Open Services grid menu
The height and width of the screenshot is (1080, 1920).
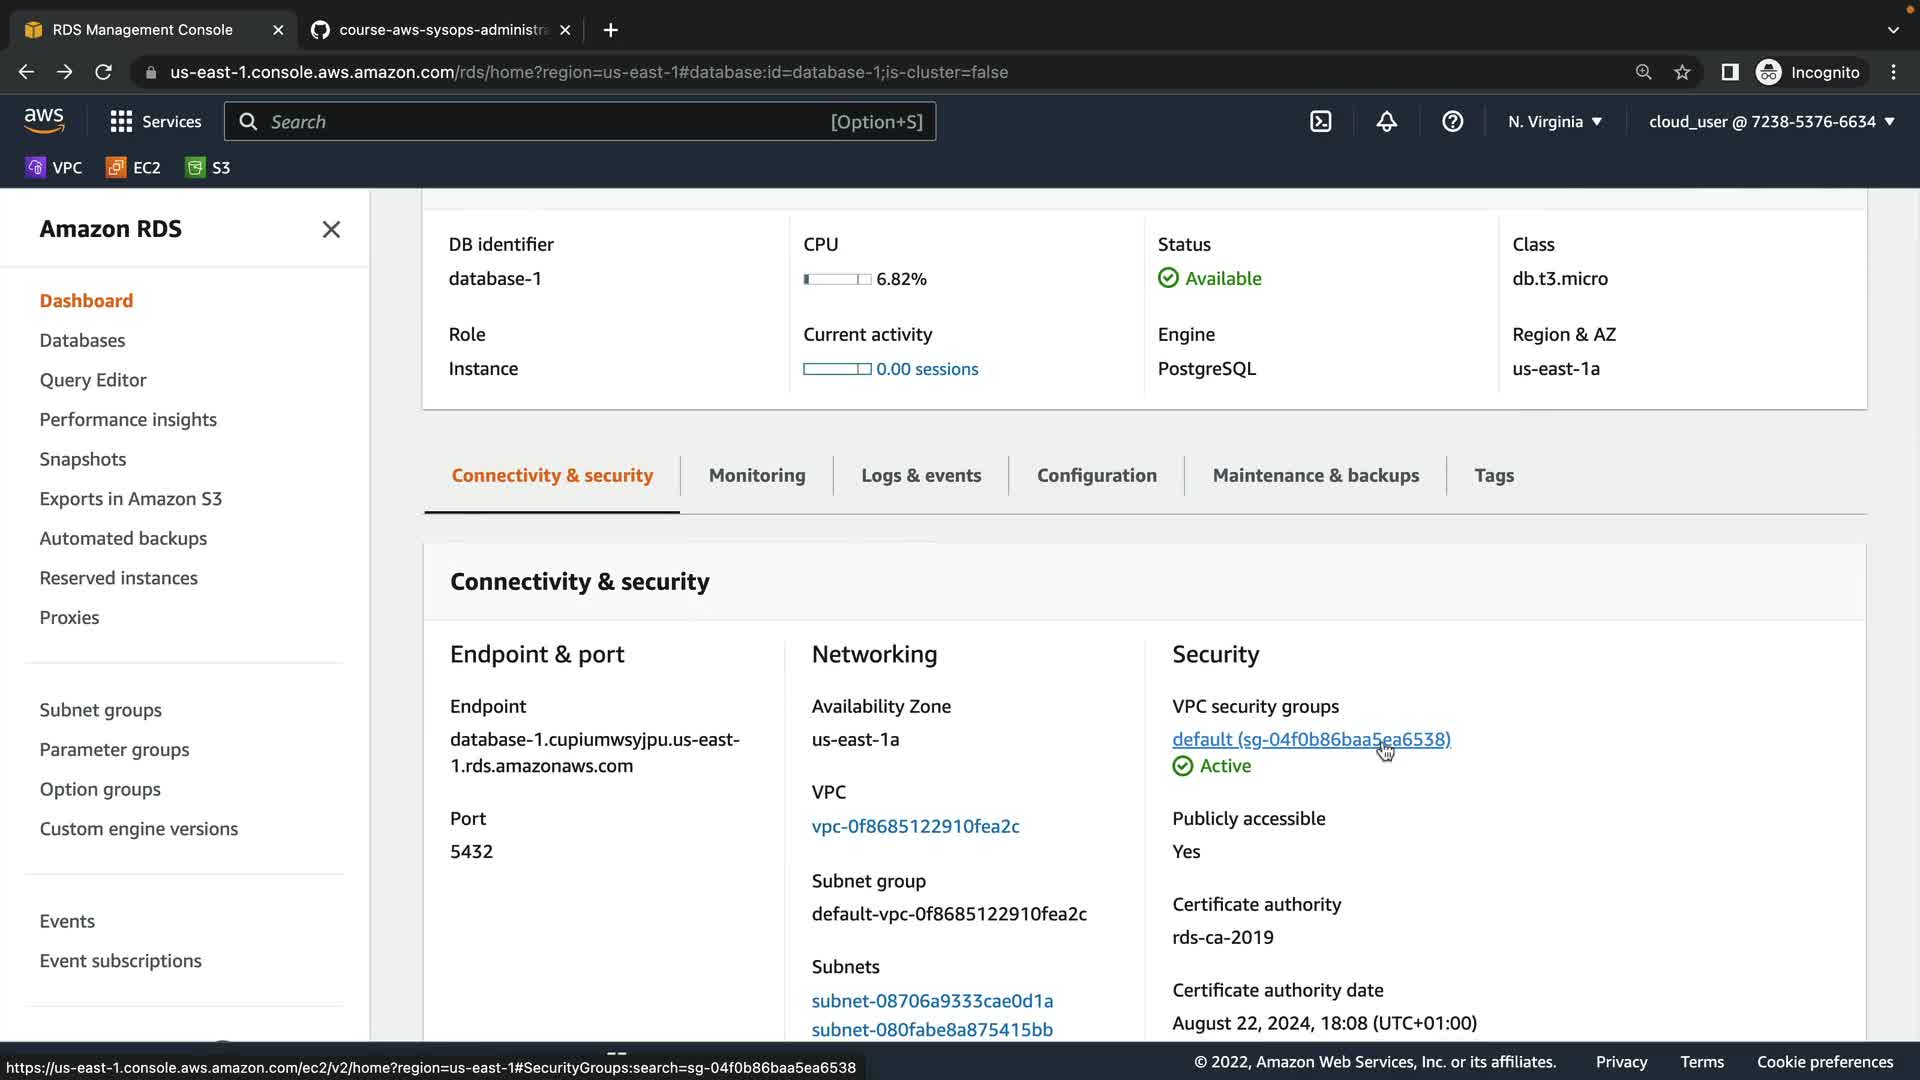(155, 122)
